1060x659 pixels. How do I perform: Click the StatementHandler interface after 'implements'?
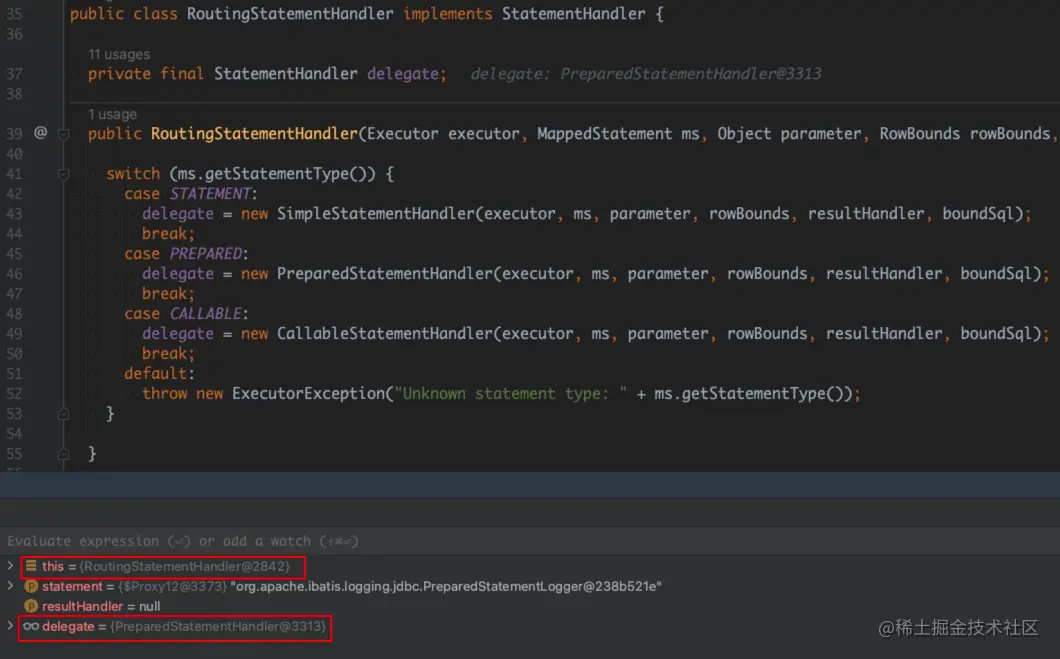click(x=573, y=14)
